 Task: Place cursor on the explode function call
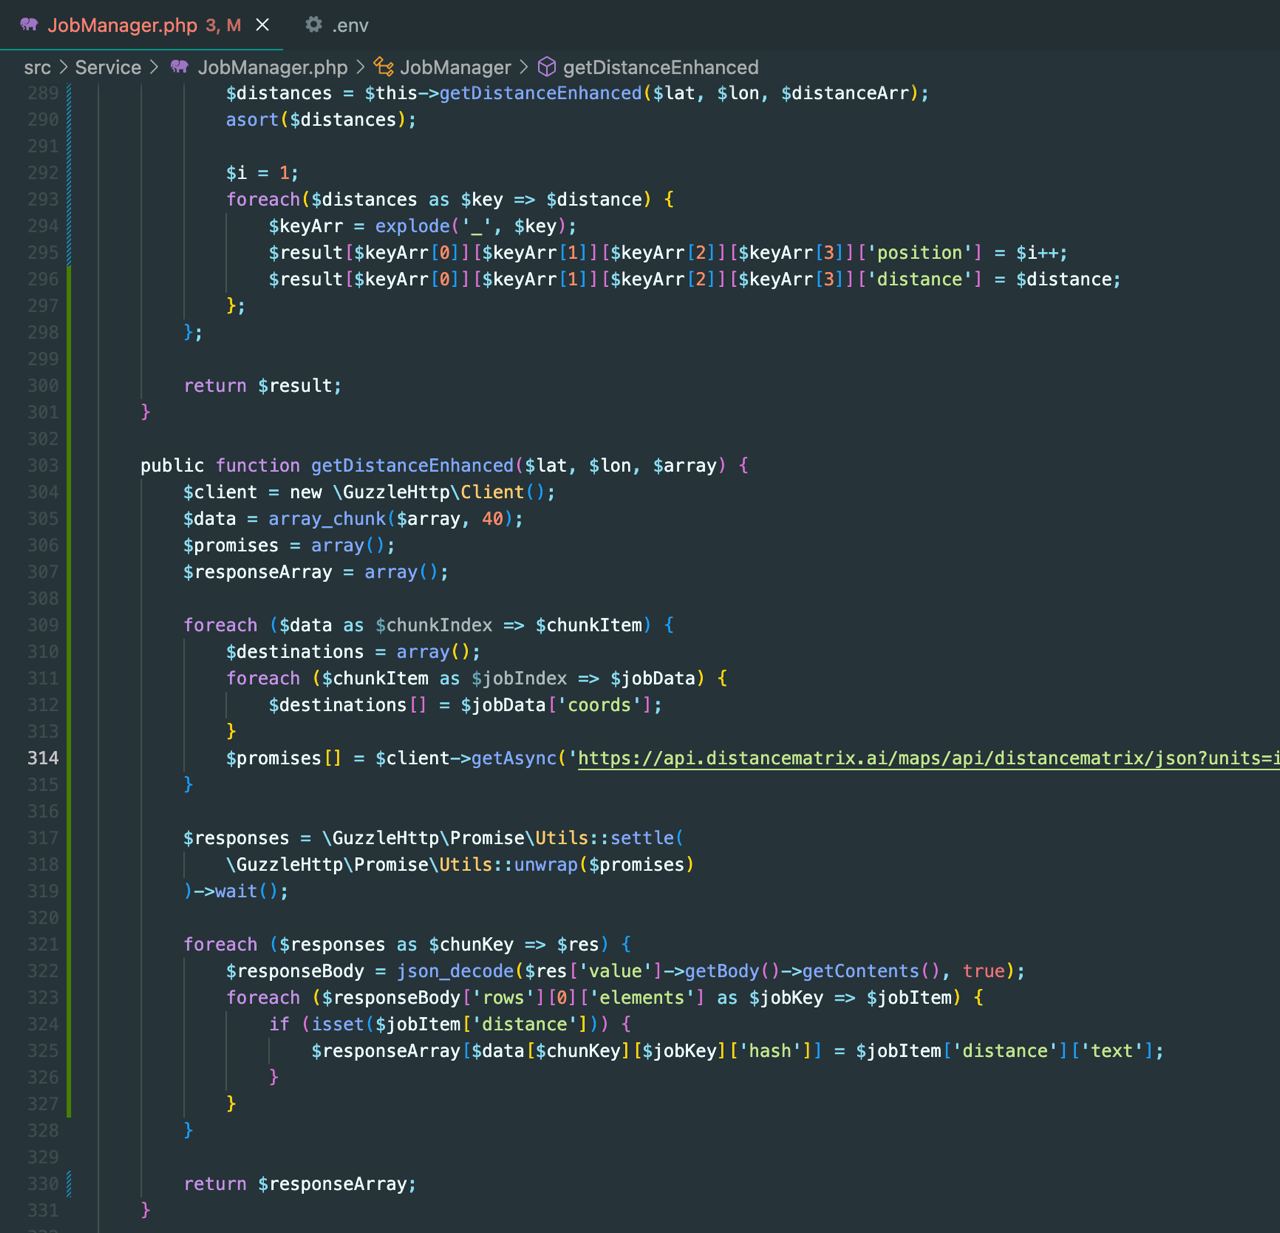[x=412, y=226]
